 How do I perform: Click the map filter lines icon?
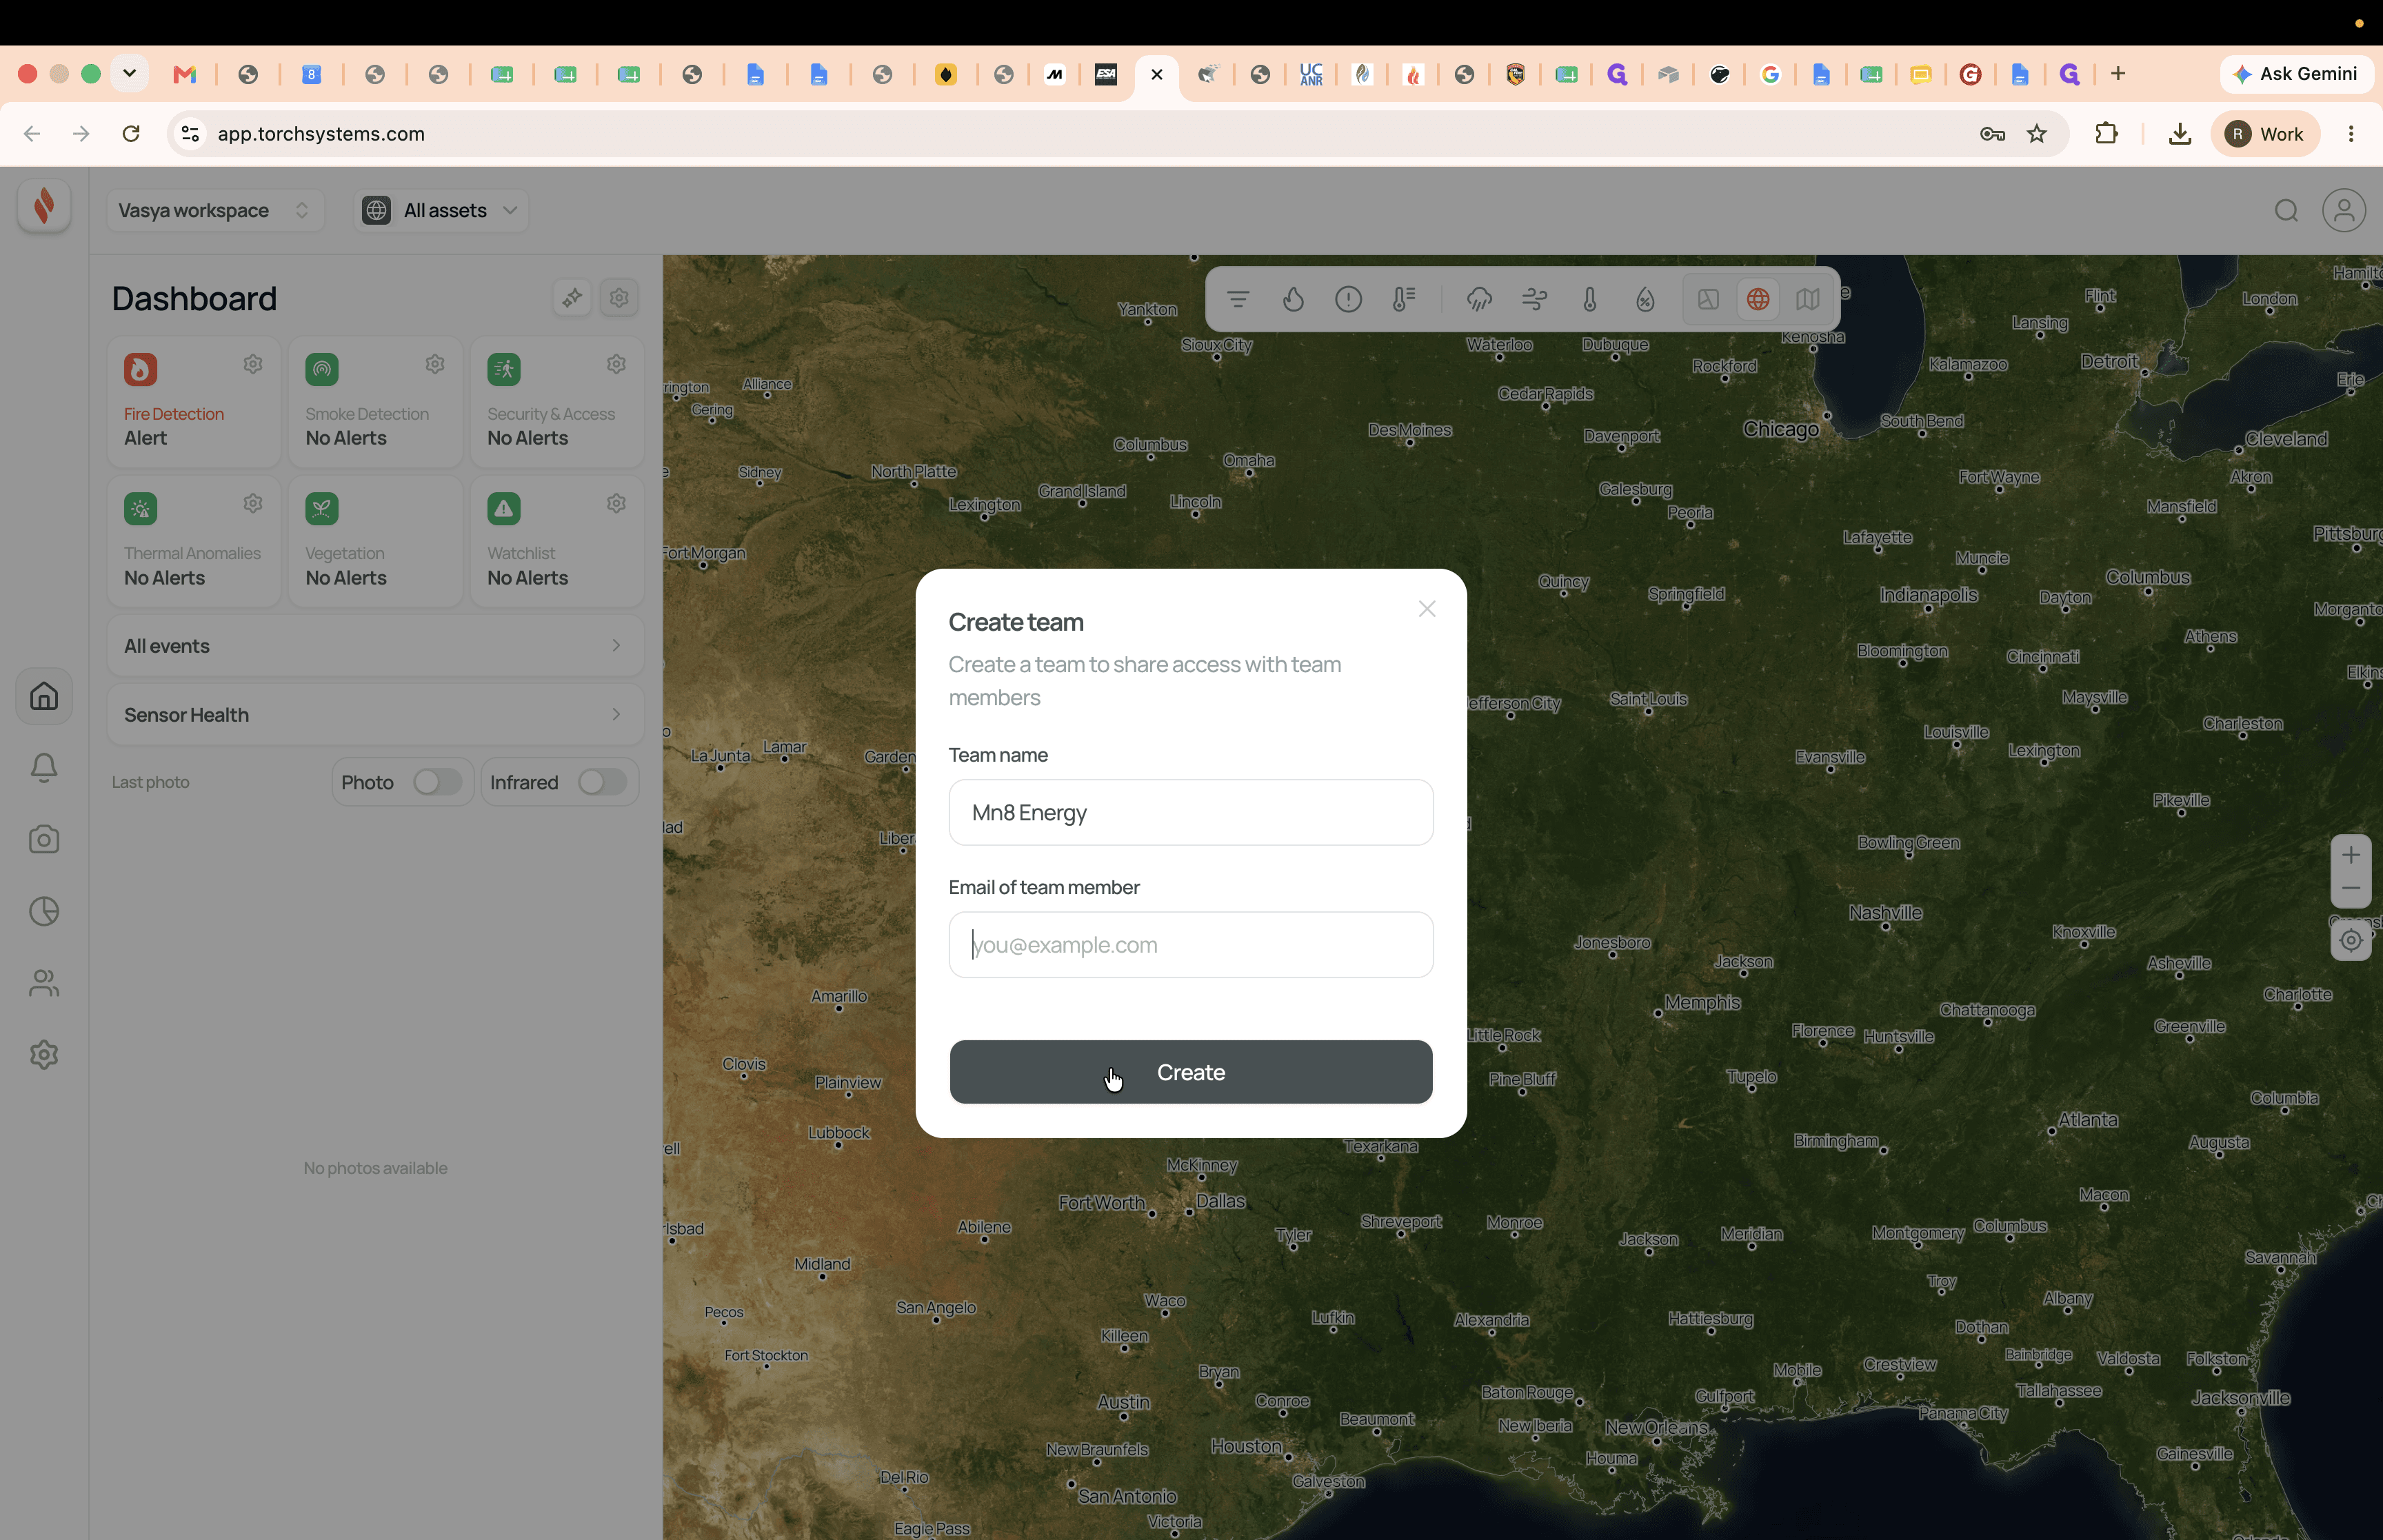point(1238,299)
